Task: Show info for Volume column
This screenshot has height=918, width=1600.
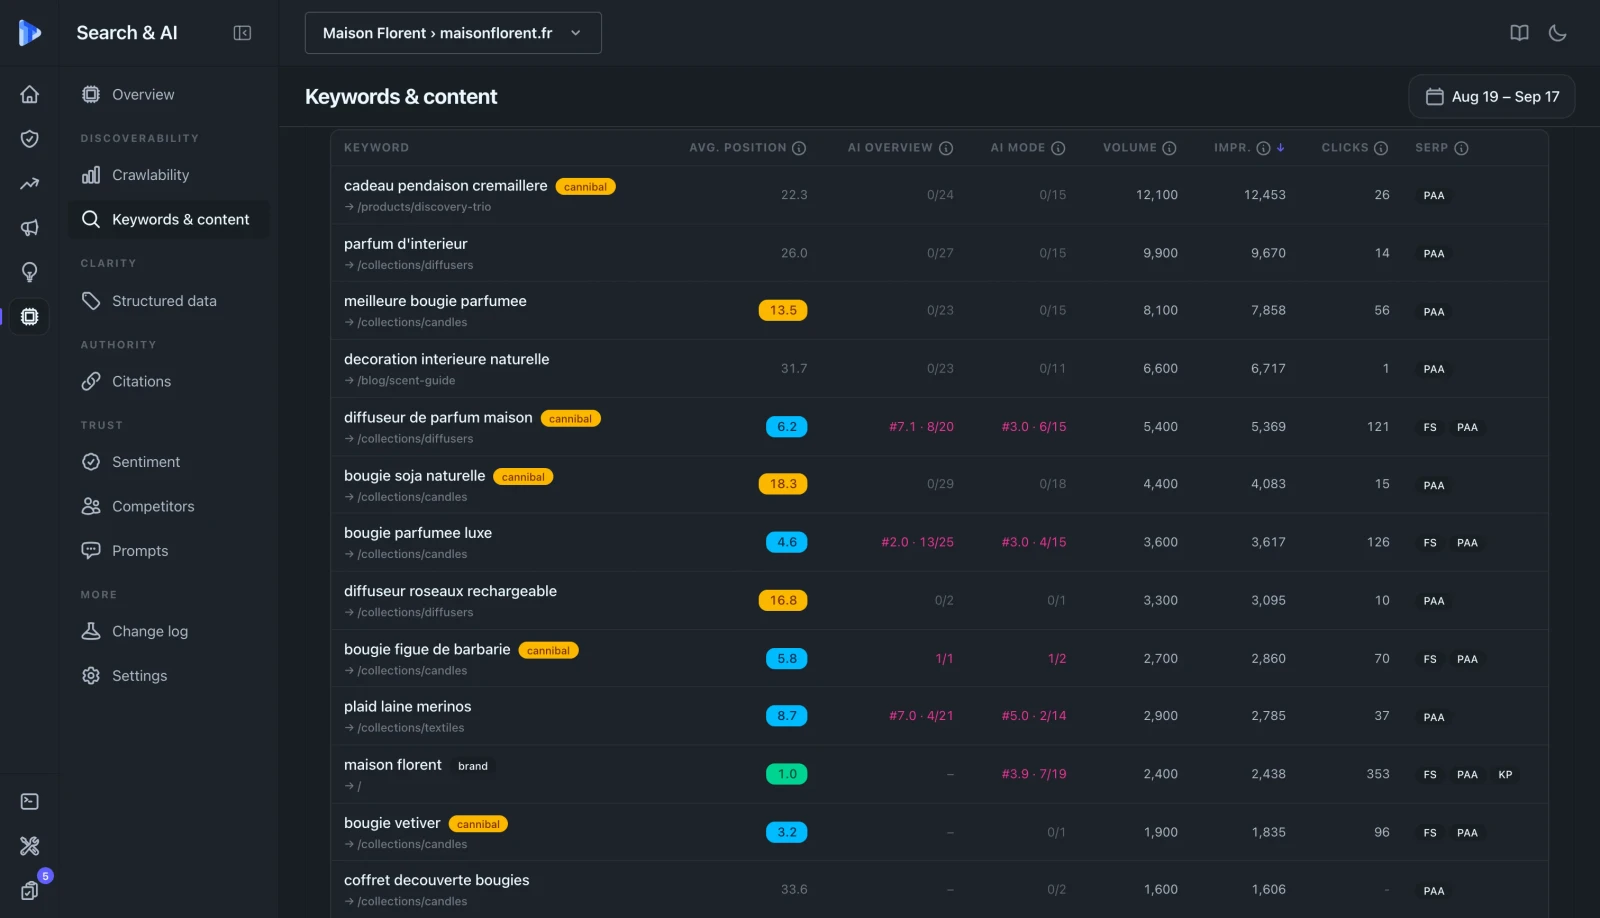Action: click(1169, 148)
